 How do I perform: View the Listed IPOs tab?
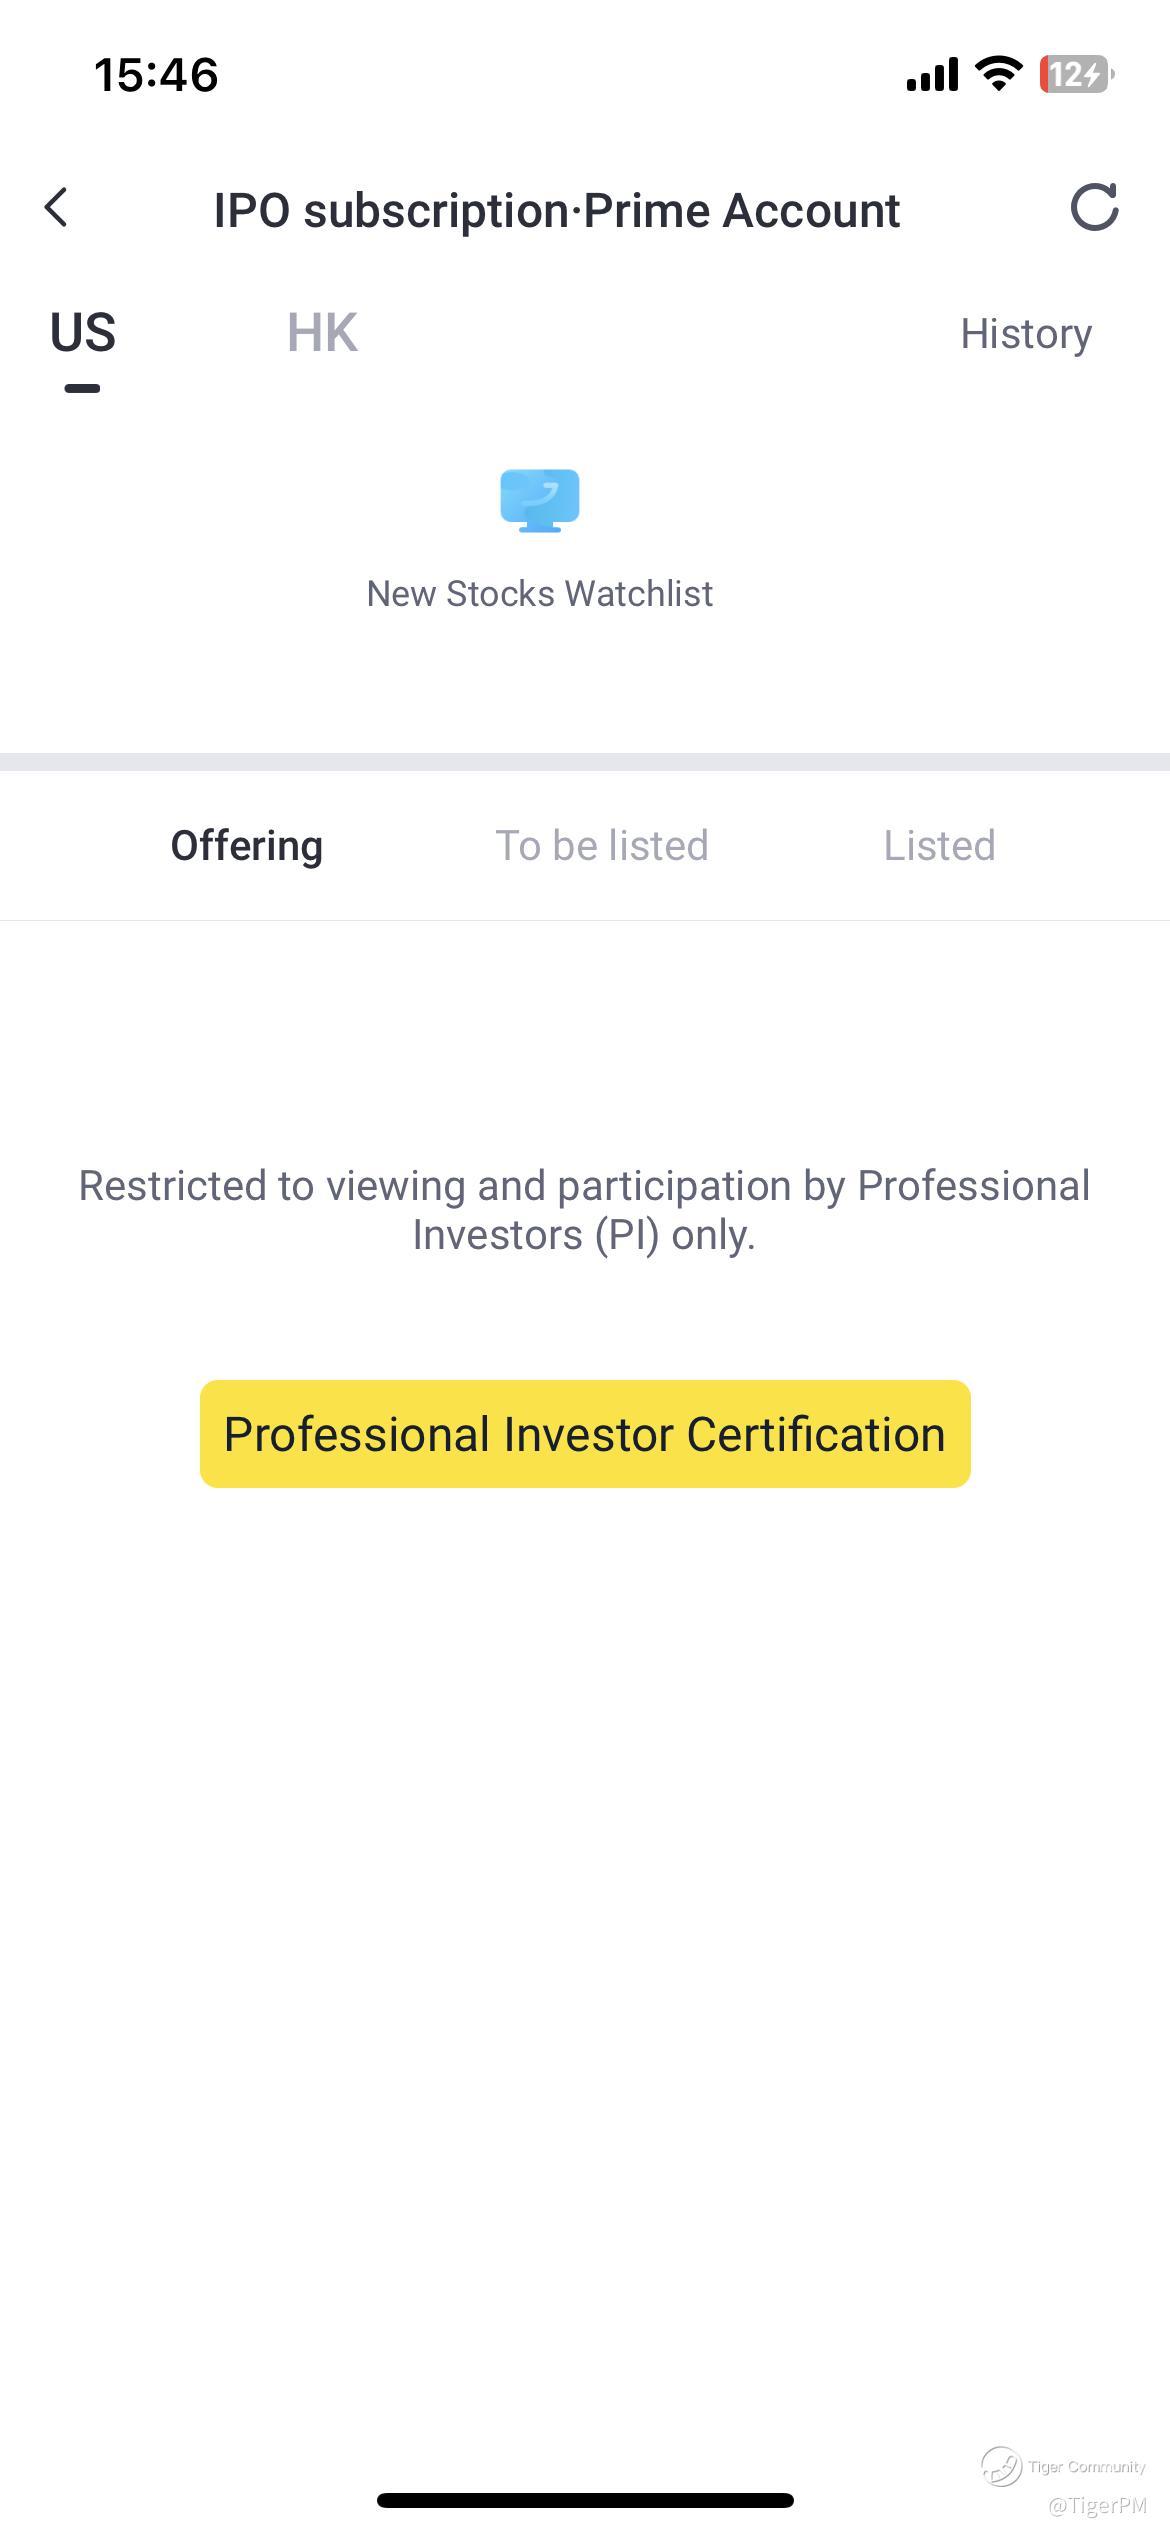click(x=939, y=846)
